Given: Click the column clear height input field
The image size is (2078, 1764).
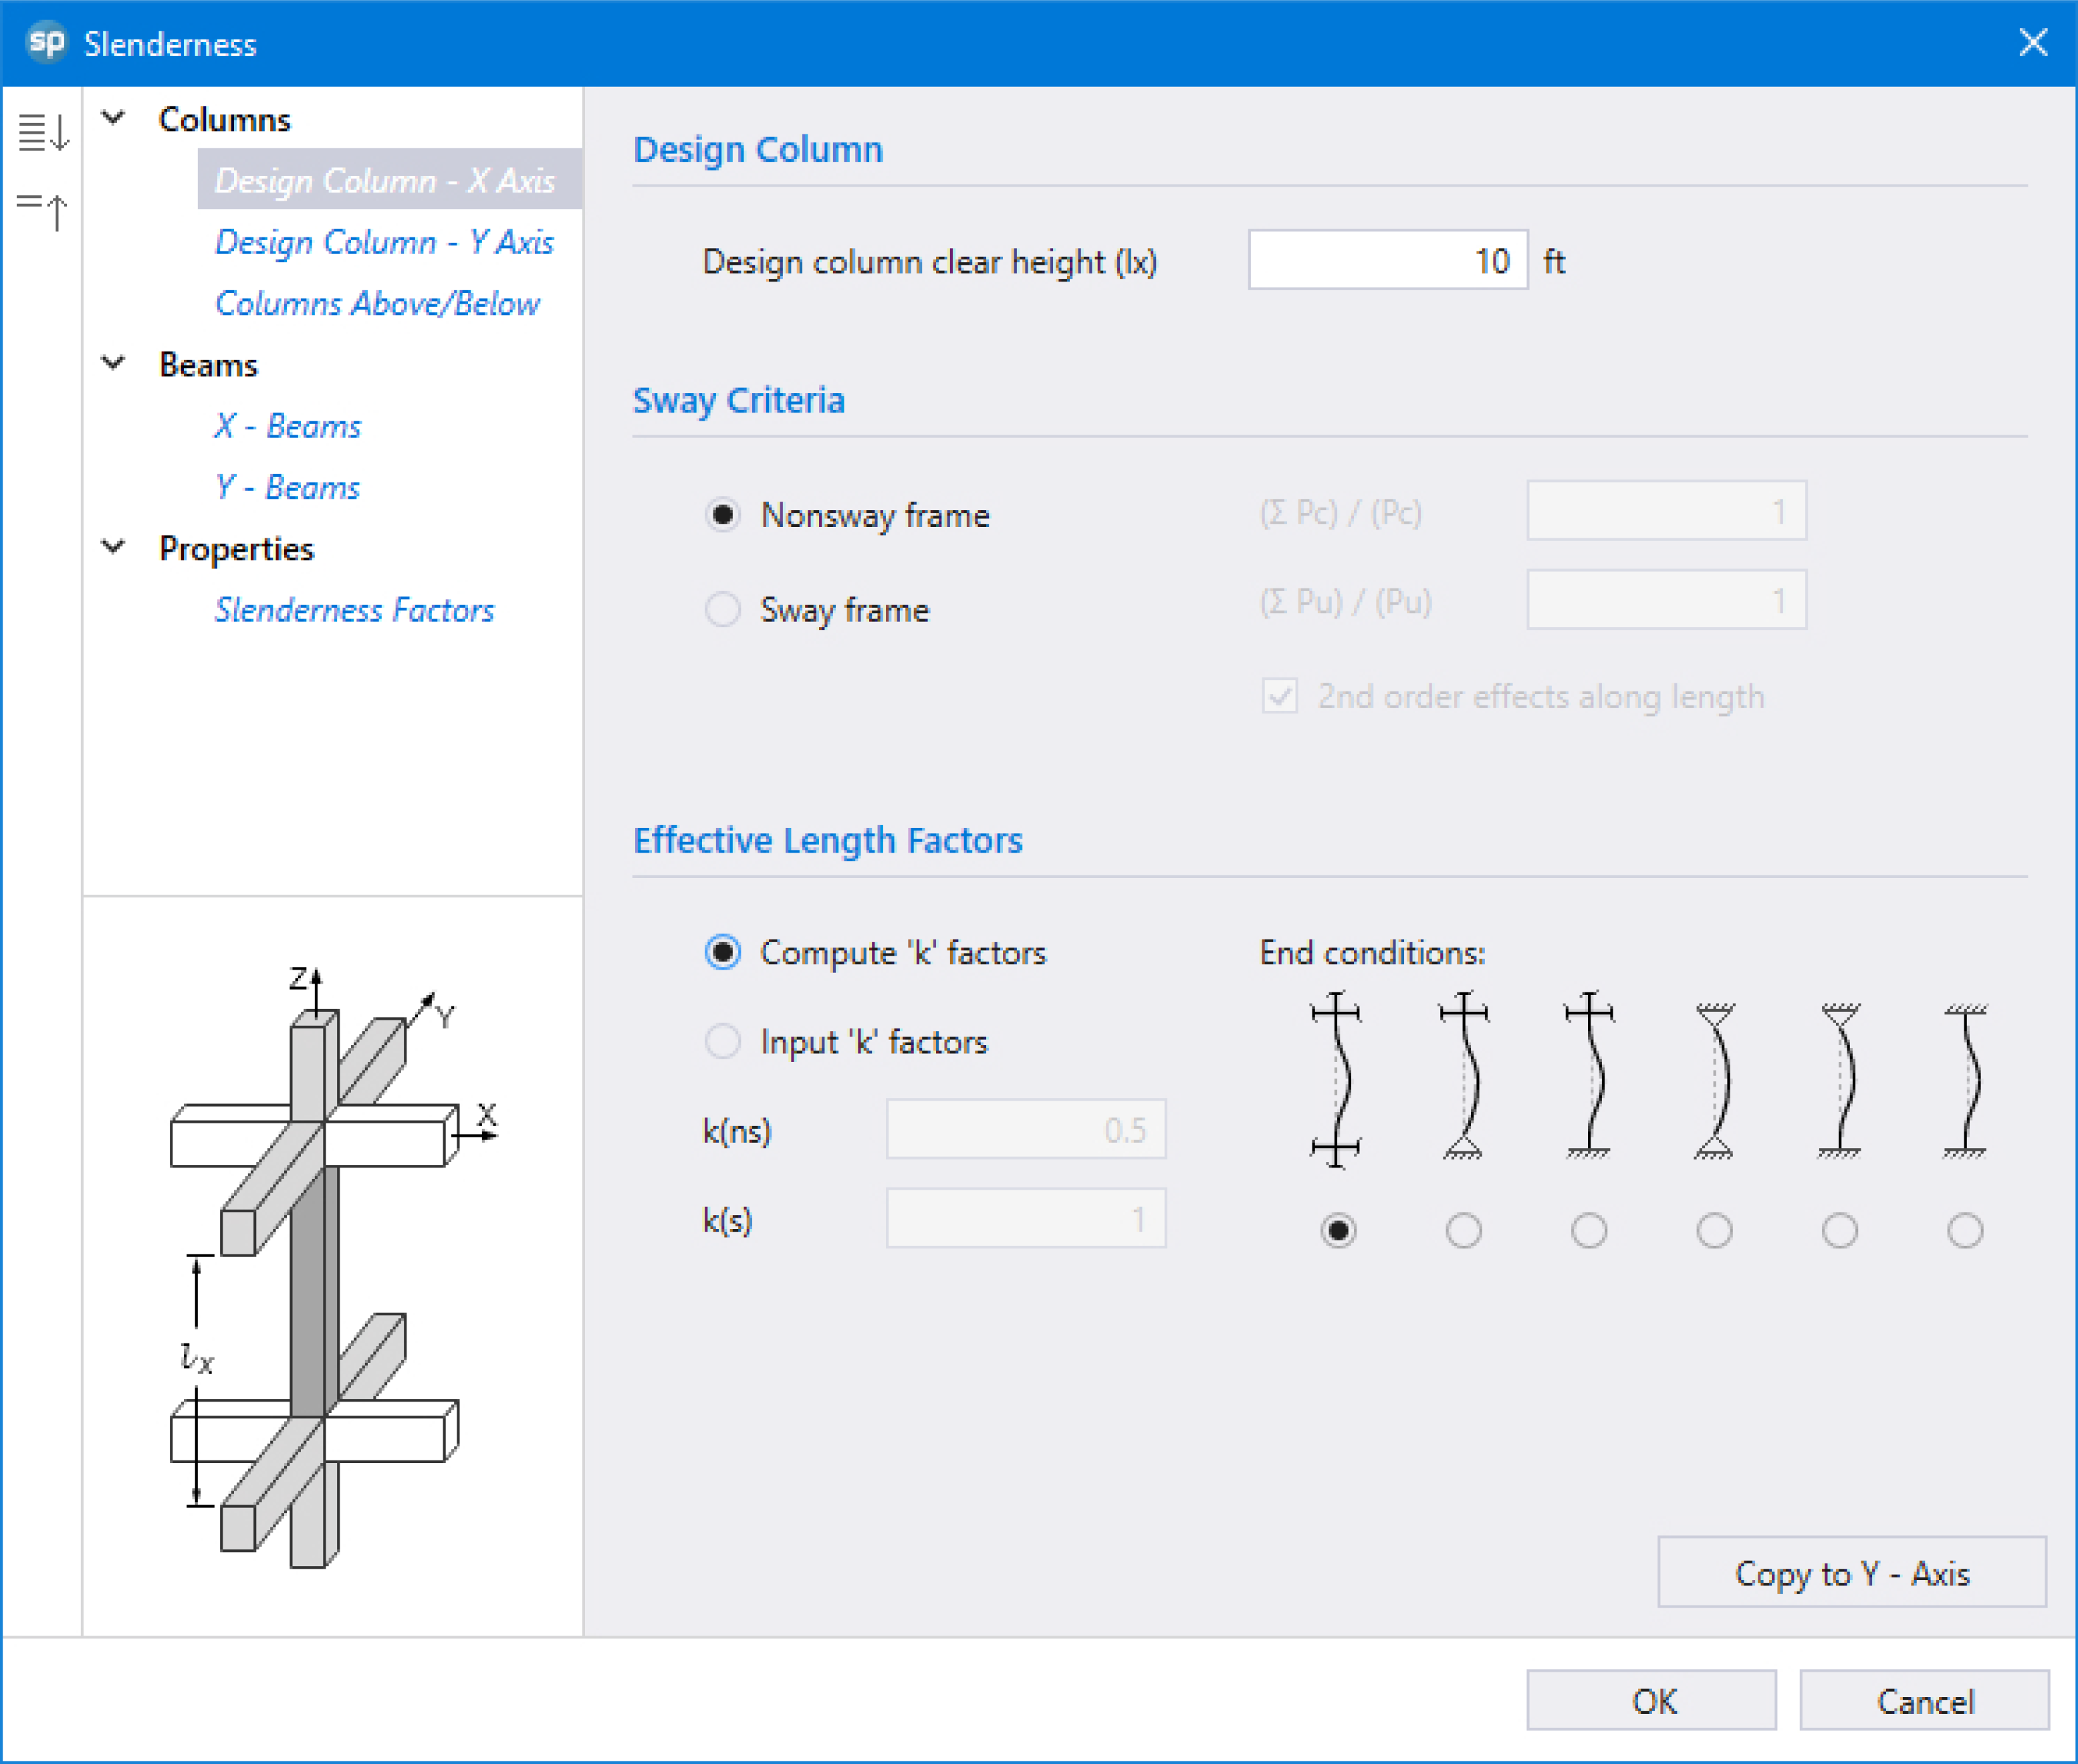Looking at the screenshot, I should pyautogui.click(x=1387, y=261).
